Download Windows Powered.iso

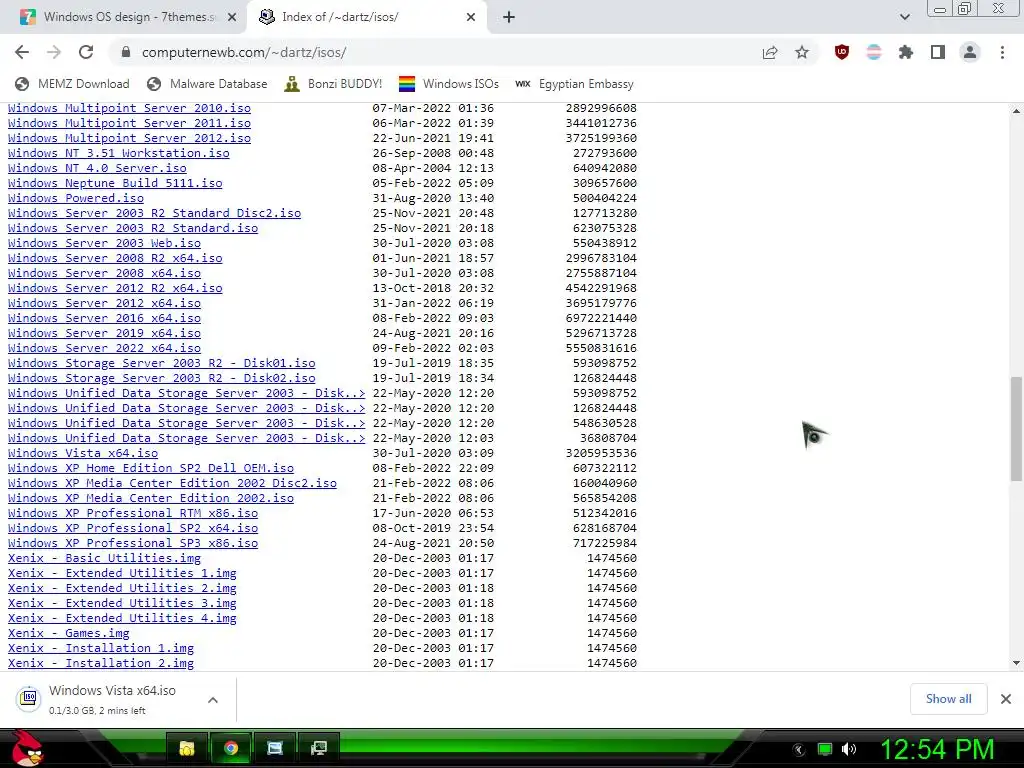coord(76,199)
